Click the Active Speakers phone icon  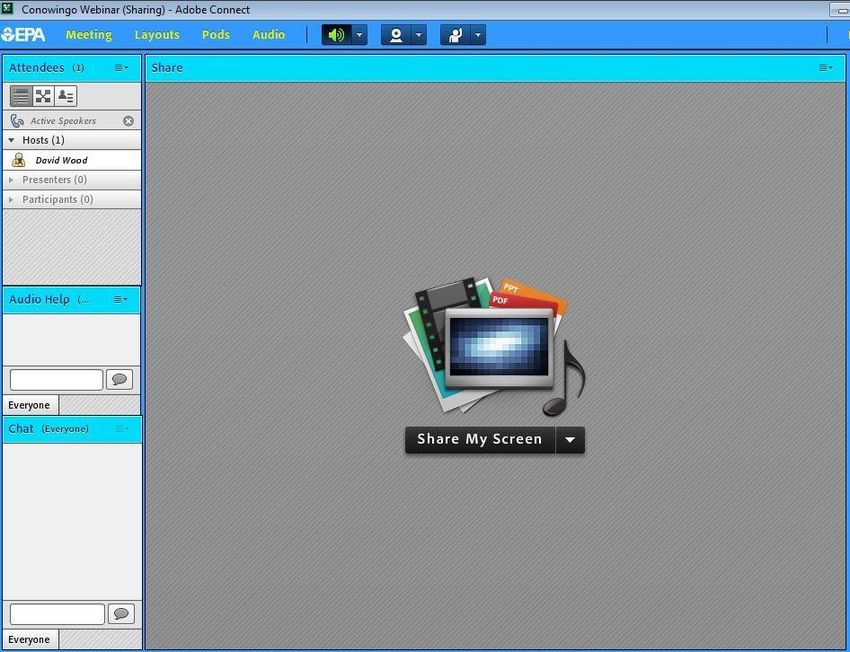(17, 121)
